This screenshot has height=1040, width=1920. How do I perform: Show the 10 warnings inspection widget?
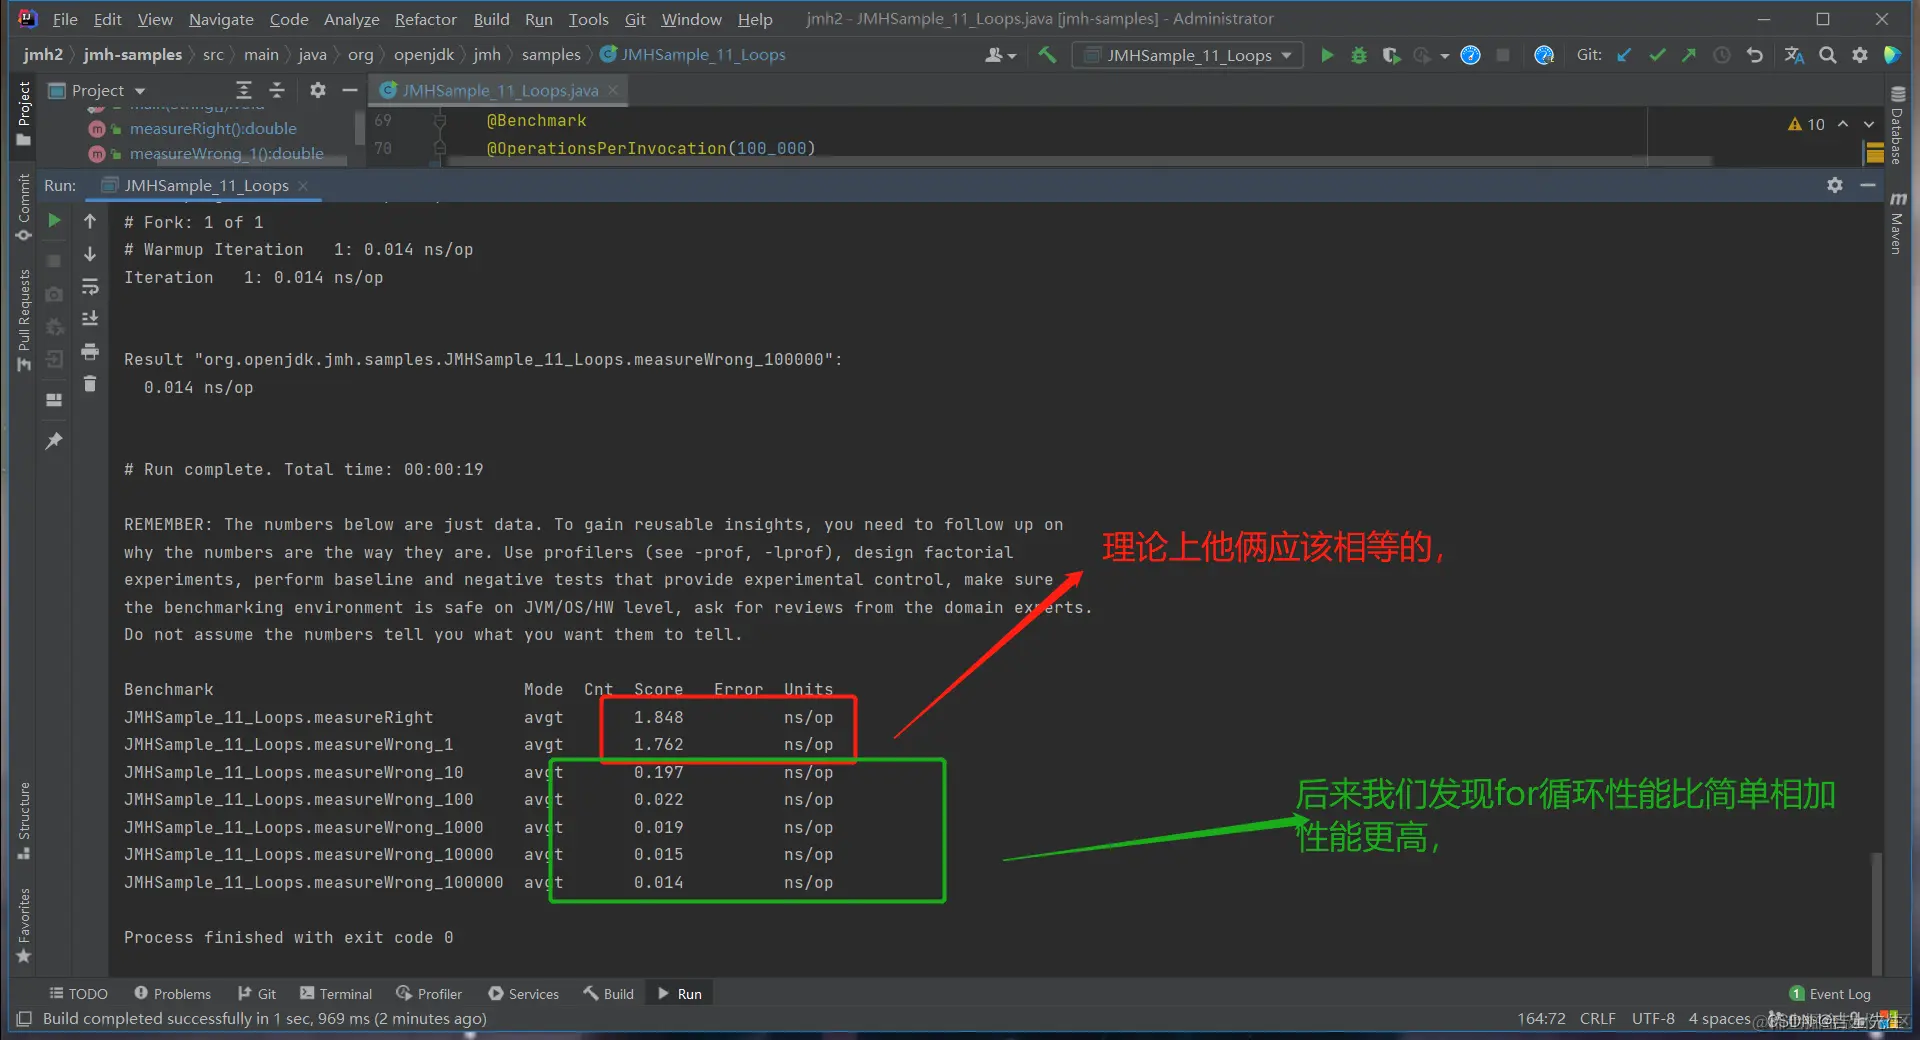[x=1807, y=124]
